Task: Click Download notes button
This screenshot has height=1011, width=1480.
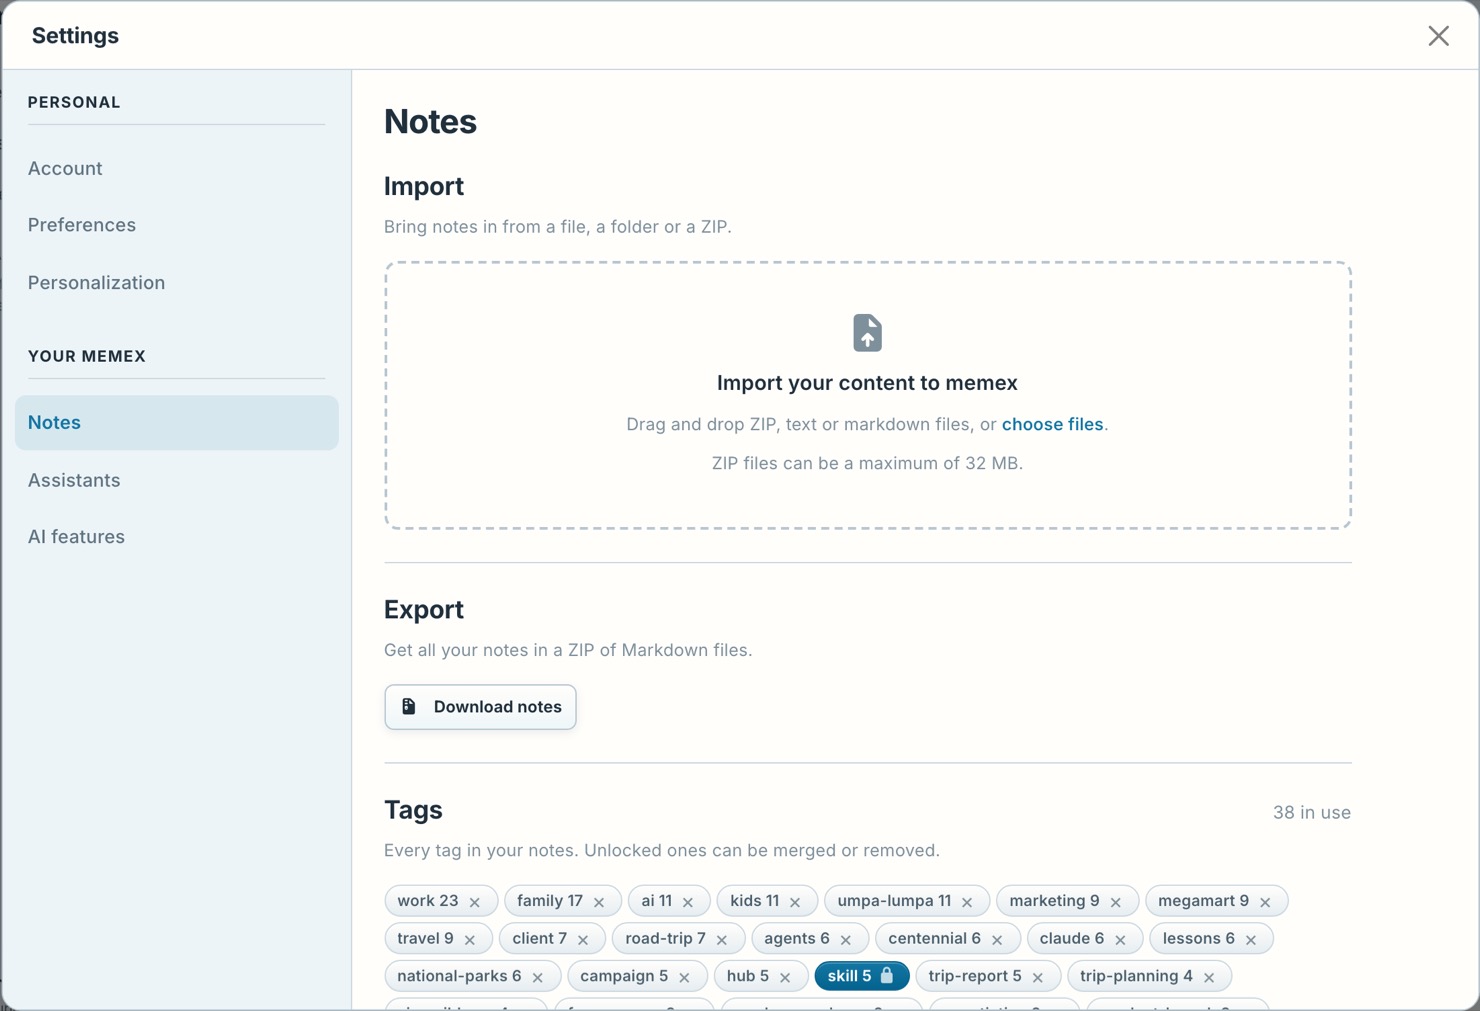Action: point(480,707)
